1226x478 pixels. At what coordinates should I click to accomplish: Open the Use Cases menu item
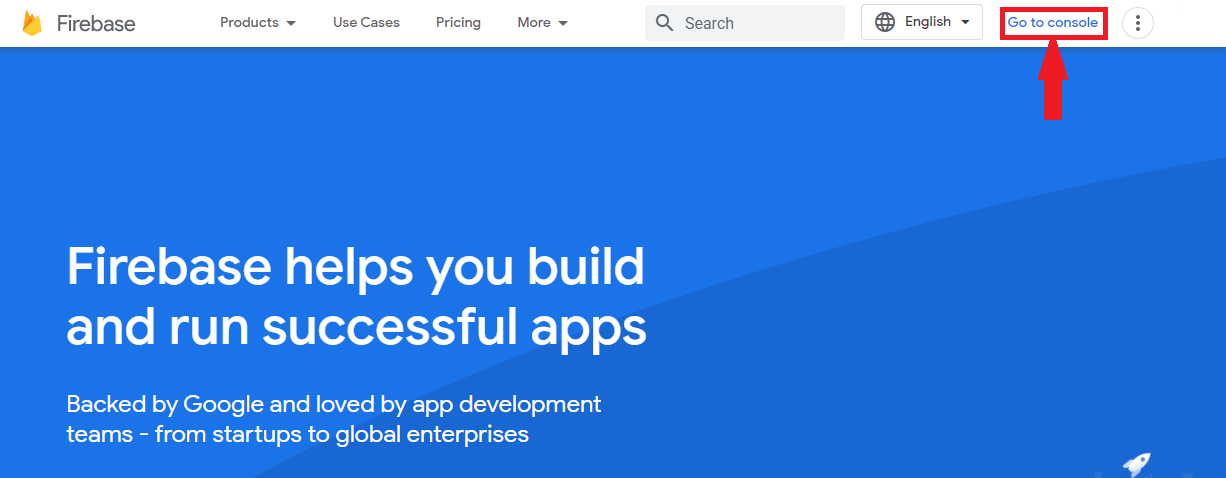(x=366, y=22)
